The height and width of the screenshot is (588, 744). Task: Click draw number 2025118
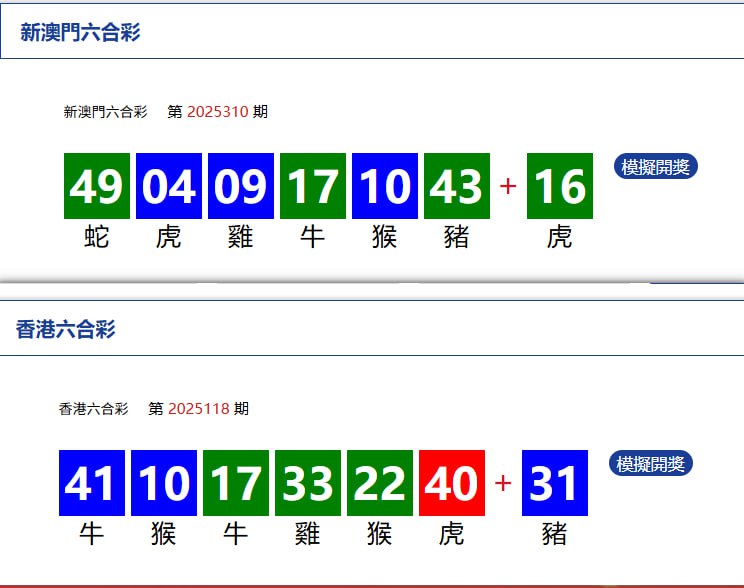point(199,409)
